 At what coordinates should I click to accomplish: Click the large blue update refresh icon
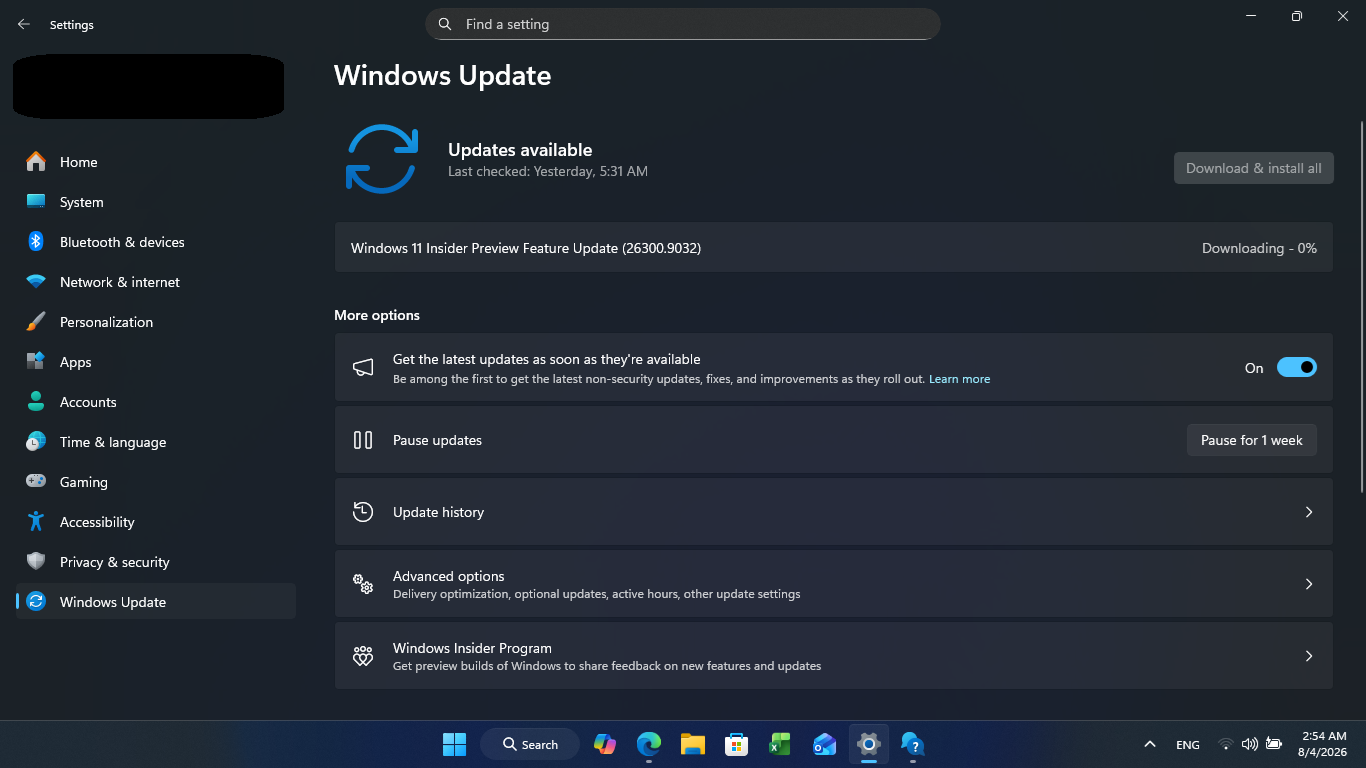[381, 159]
